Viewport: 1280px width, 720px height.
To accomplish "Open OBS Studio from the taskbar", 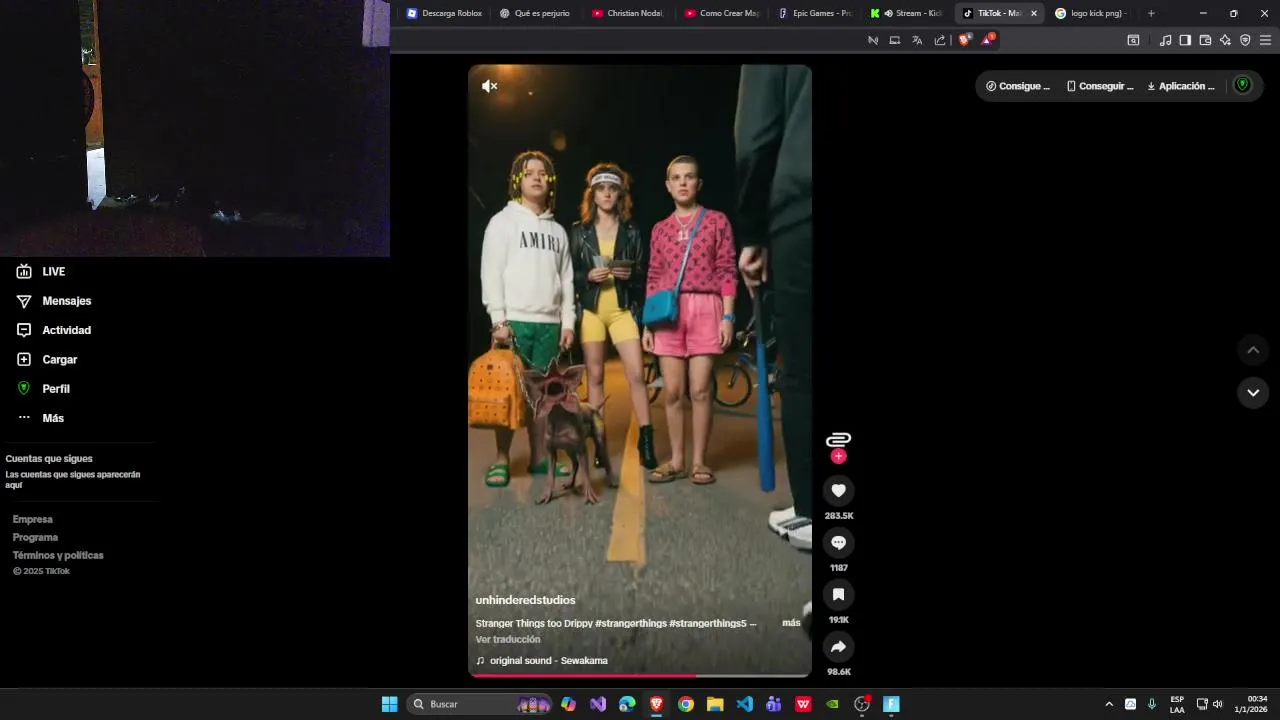I will pyautogui.click(x=862, y=704).
